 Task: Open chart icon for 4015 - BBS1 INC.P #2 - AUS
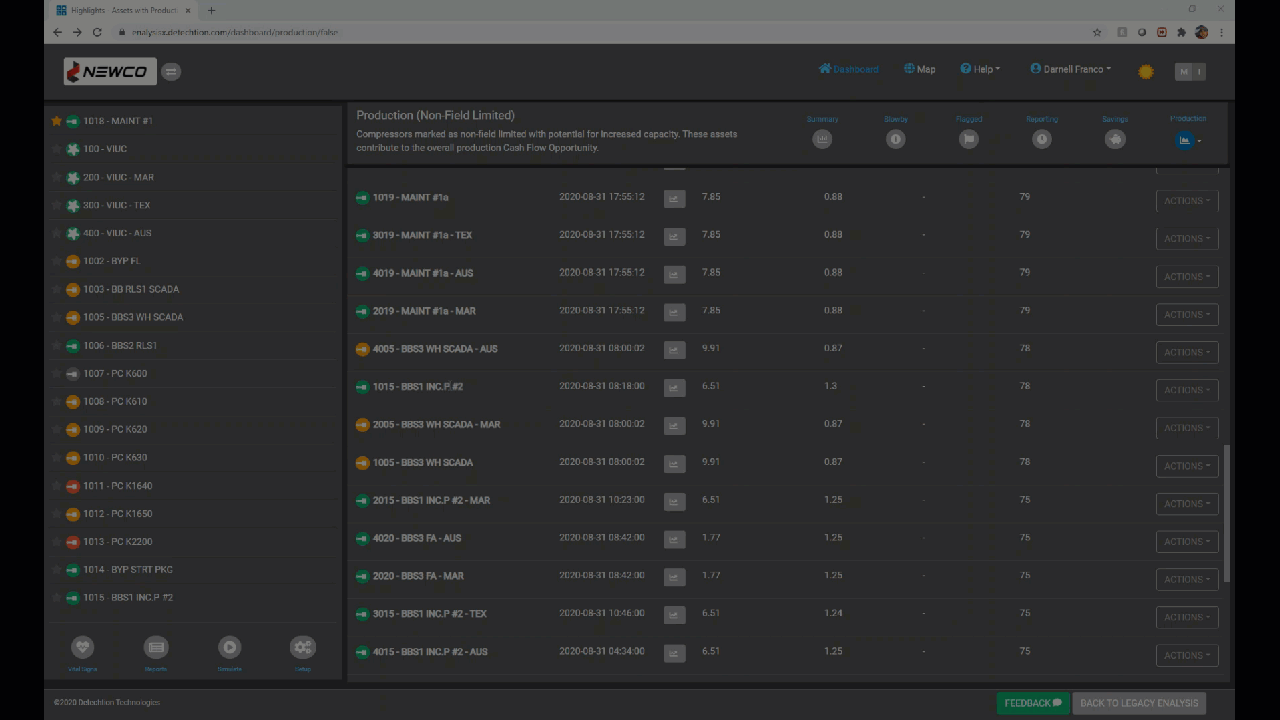pos(675,653)
